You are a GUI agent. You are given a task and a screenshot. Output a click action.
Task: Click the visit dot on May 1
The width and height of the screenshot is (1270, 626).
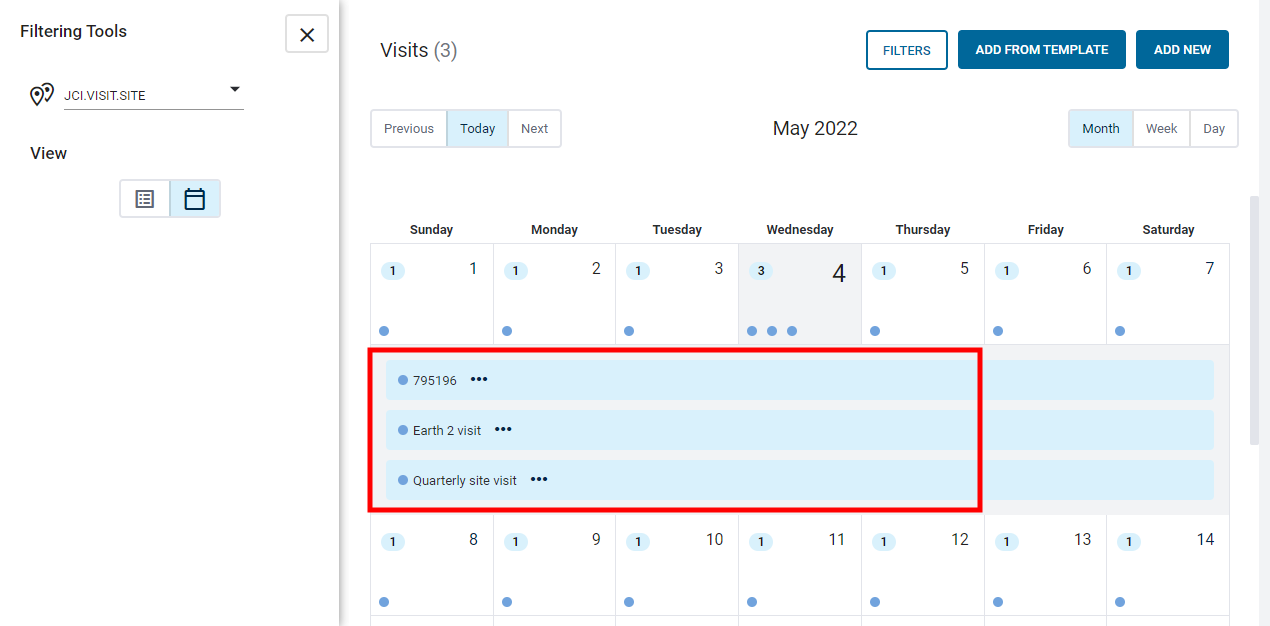tap(384, 331)
